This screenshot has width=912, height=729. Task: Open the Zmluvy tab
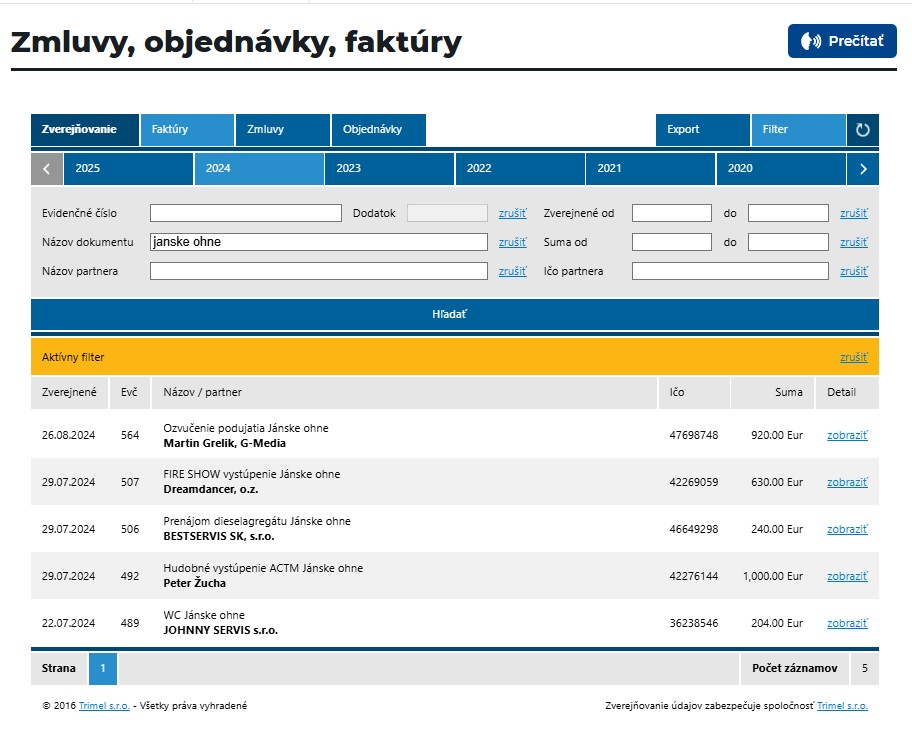[x=282, y=130]
